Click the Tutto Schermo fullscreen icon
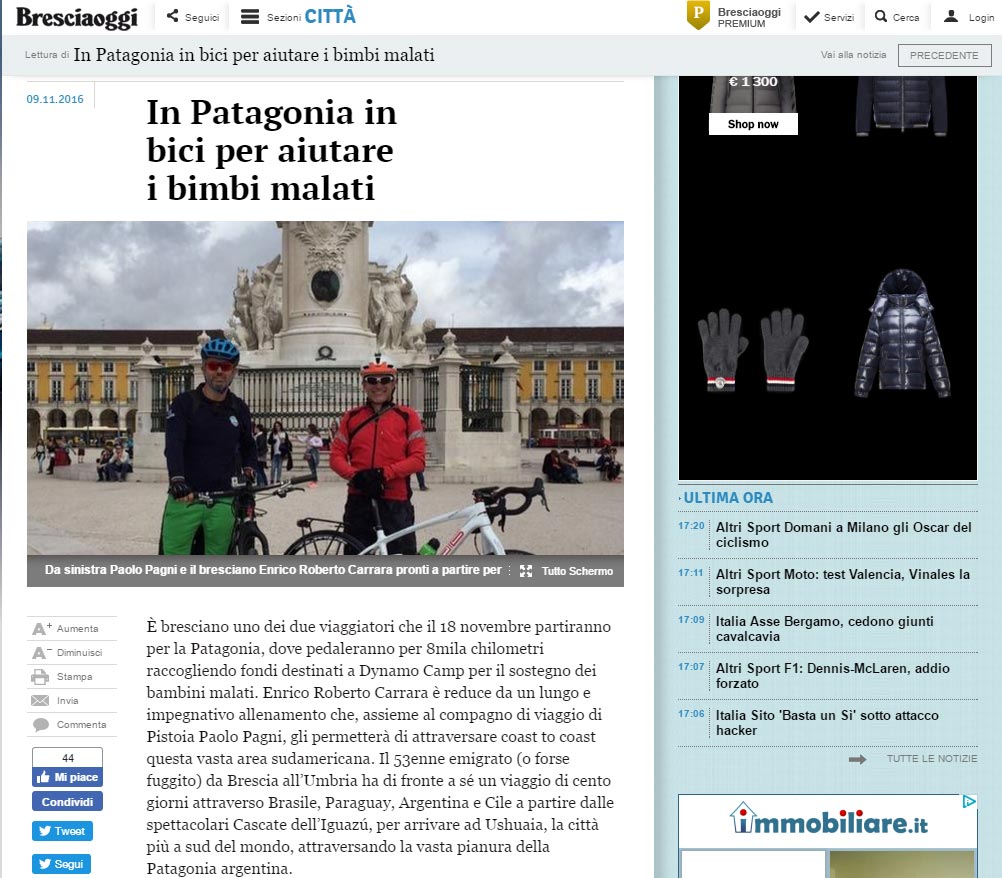 point(526,571)
